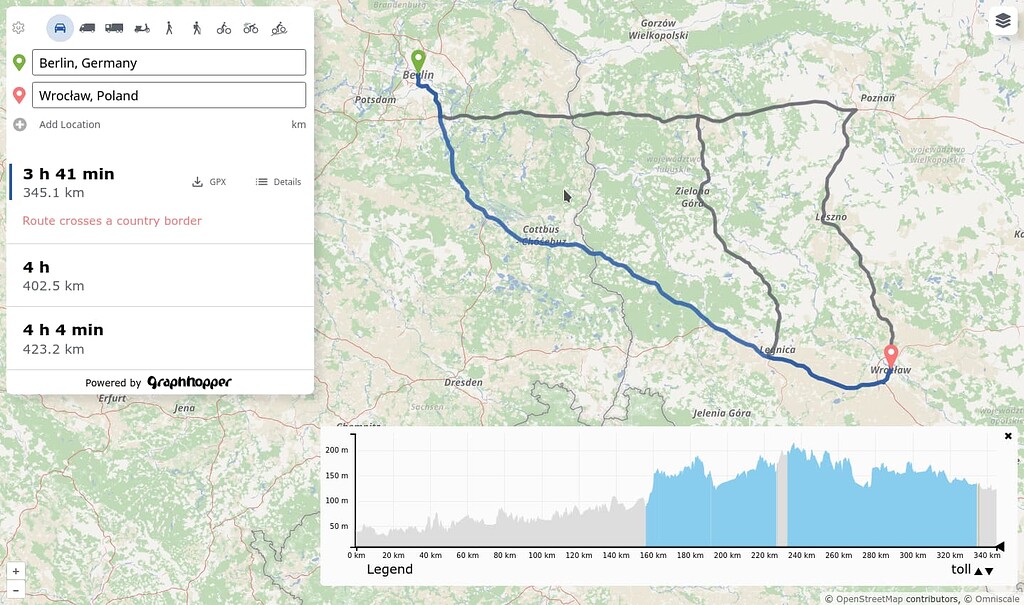Open the routing settings gear

[x=18, y=28]
